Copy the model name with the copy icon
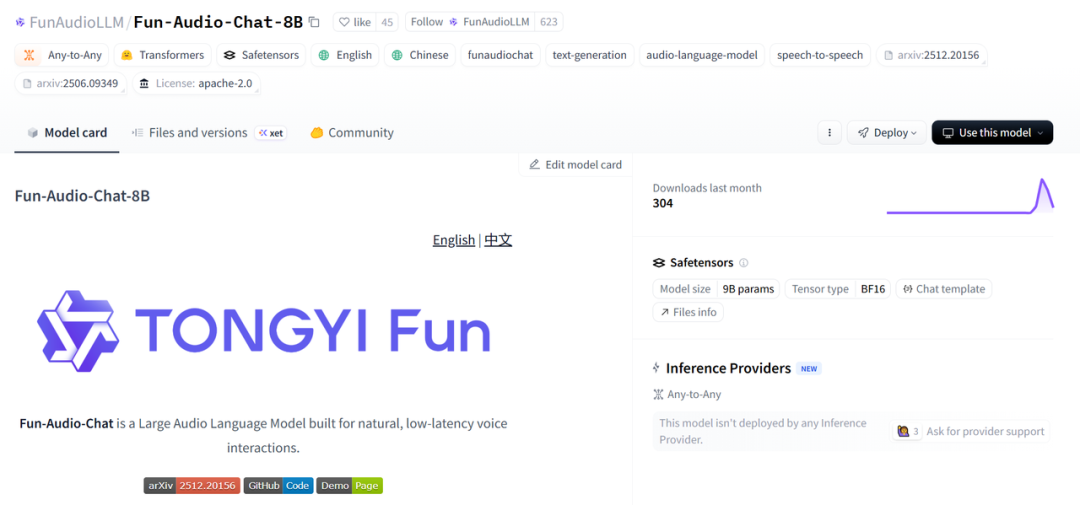Viewport: 1080px width, 505px height. pyautogui.click(x=314, y=22)
